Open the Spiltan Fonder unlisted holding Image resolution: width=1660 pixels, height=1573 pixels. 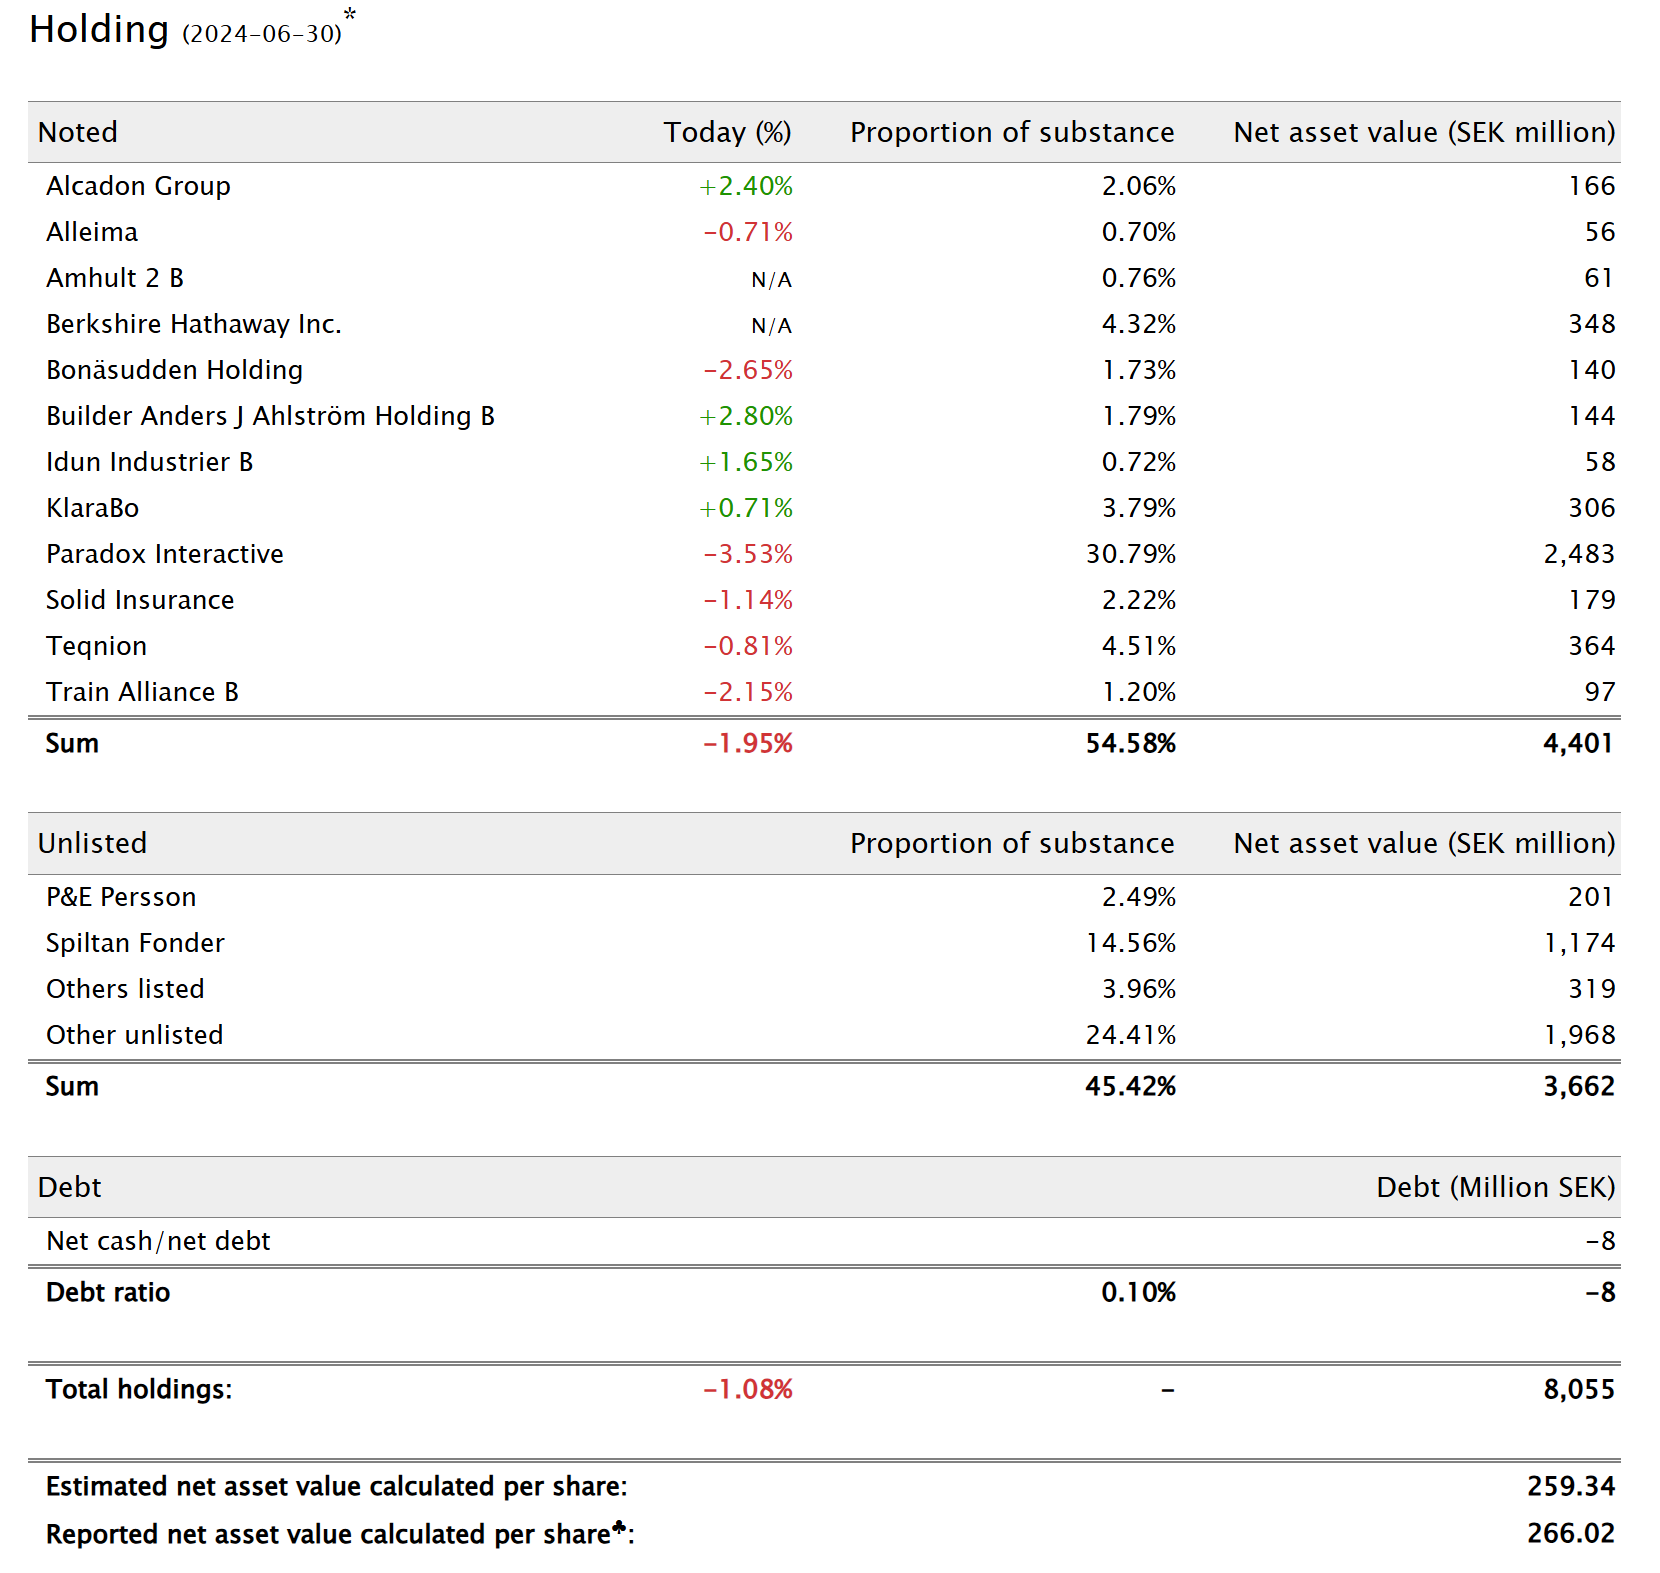pos(135,943)
